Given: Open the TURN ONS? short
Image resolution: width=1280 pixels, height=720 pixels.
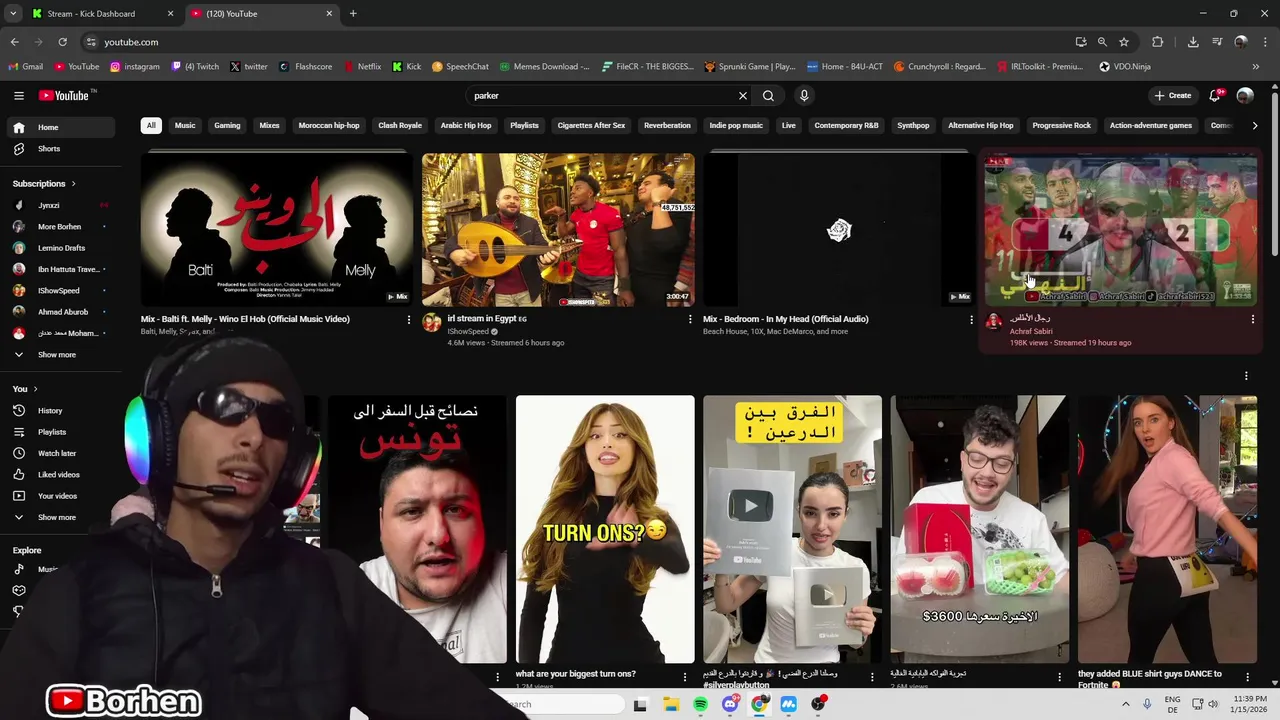Looking at the screenshot, I should pos(605,529).
